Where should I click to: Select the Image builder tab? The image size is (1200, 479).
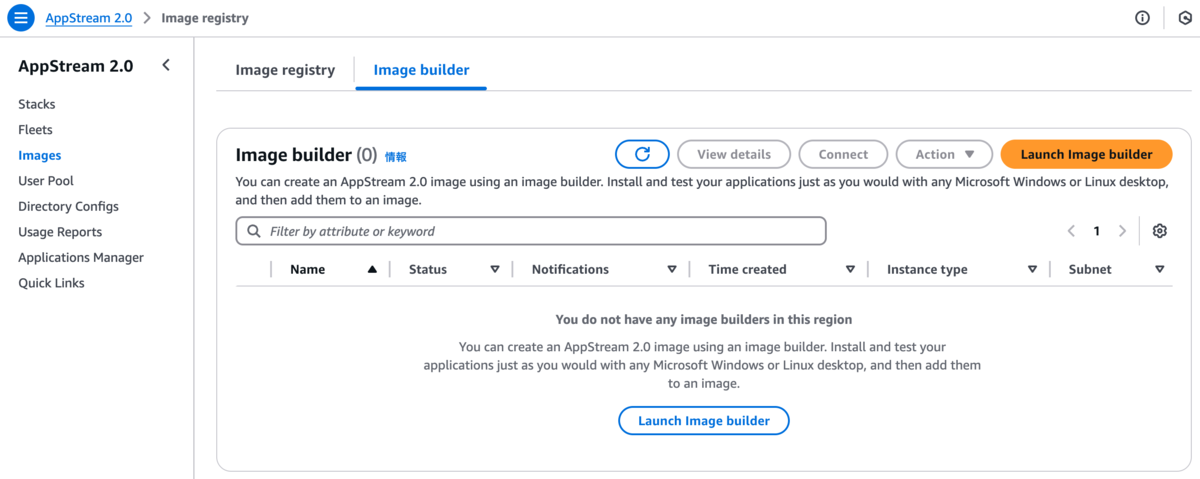[x=421, y=70]
